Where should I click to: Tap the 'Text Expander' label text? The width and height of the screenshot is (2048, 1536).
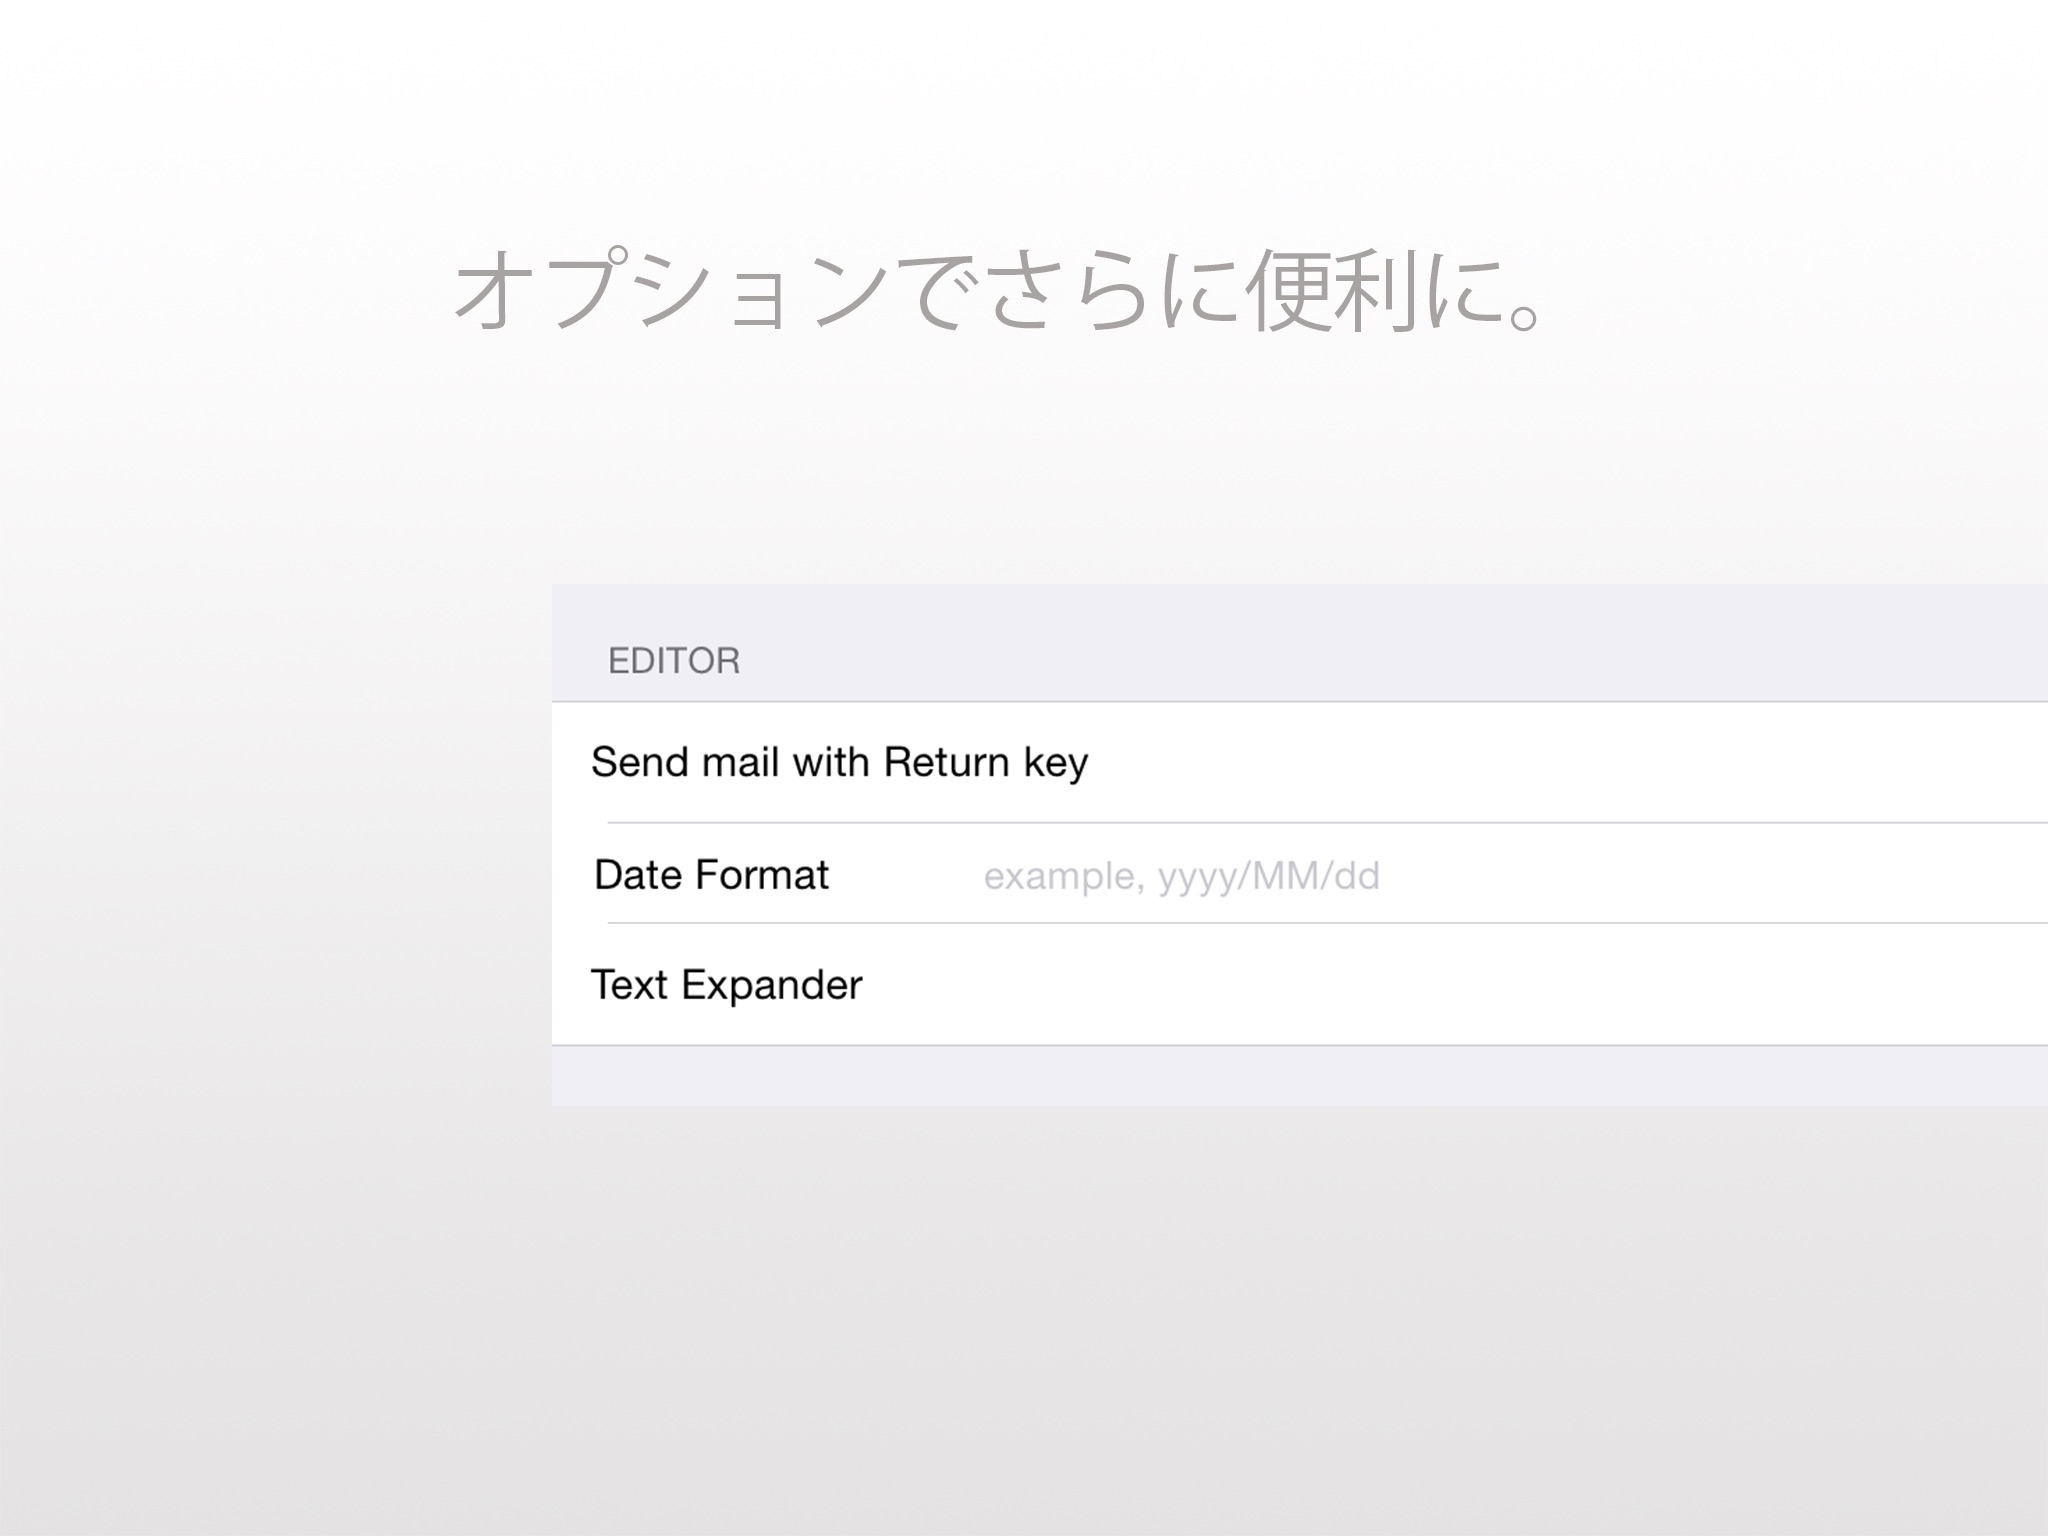(x=727, y=986)
